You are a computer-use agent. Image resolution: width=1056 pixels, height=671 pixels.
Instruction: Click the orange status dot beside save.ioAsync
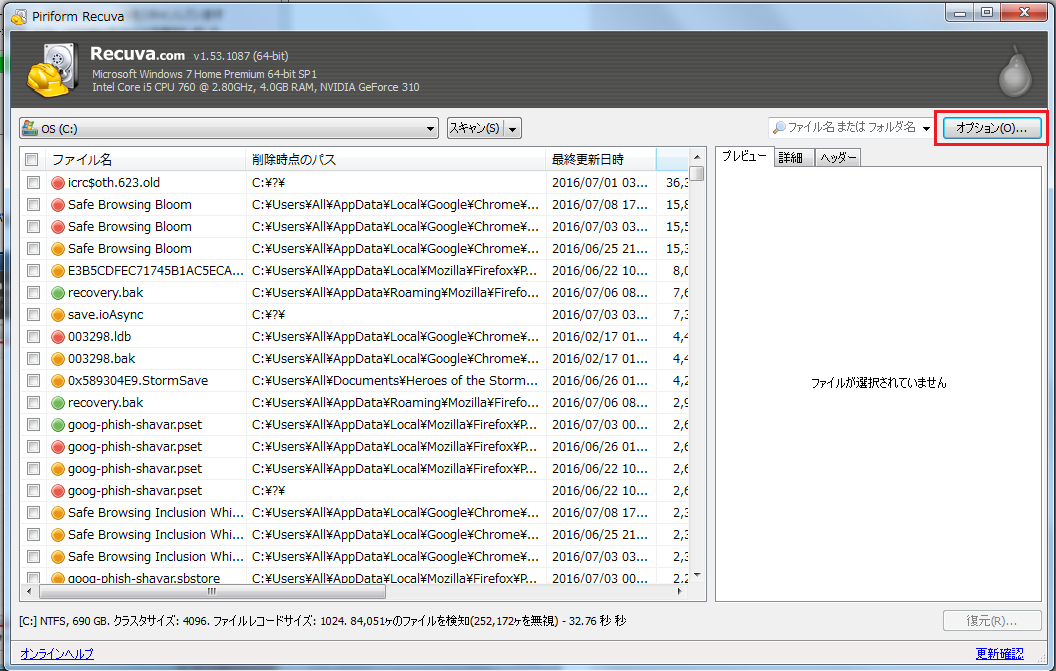[58, 315]
